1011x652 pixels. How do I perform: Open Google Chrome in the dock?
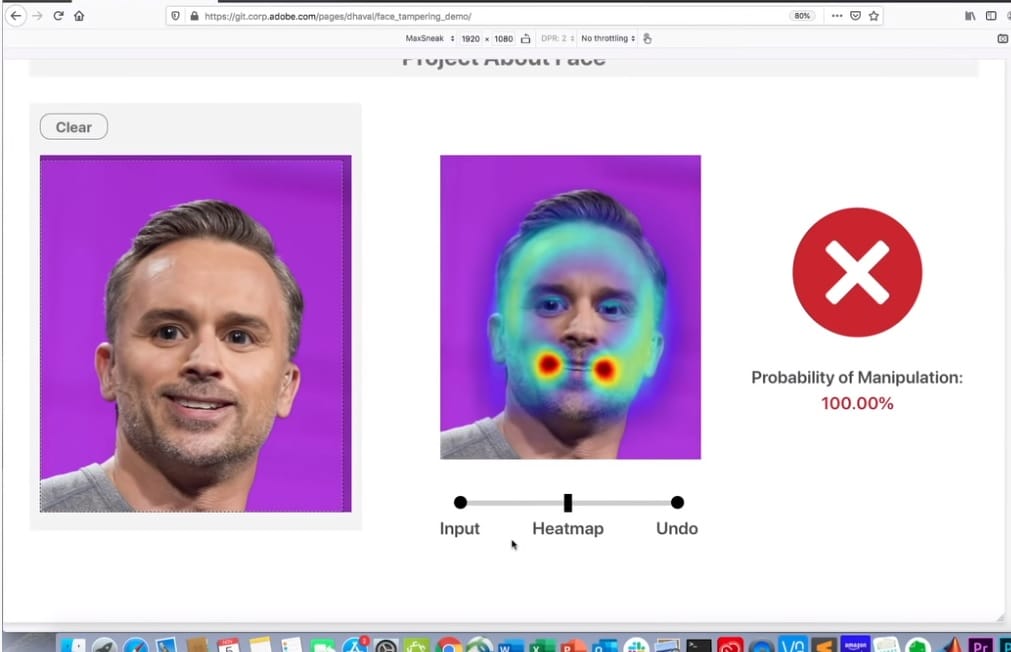[449, 645]
